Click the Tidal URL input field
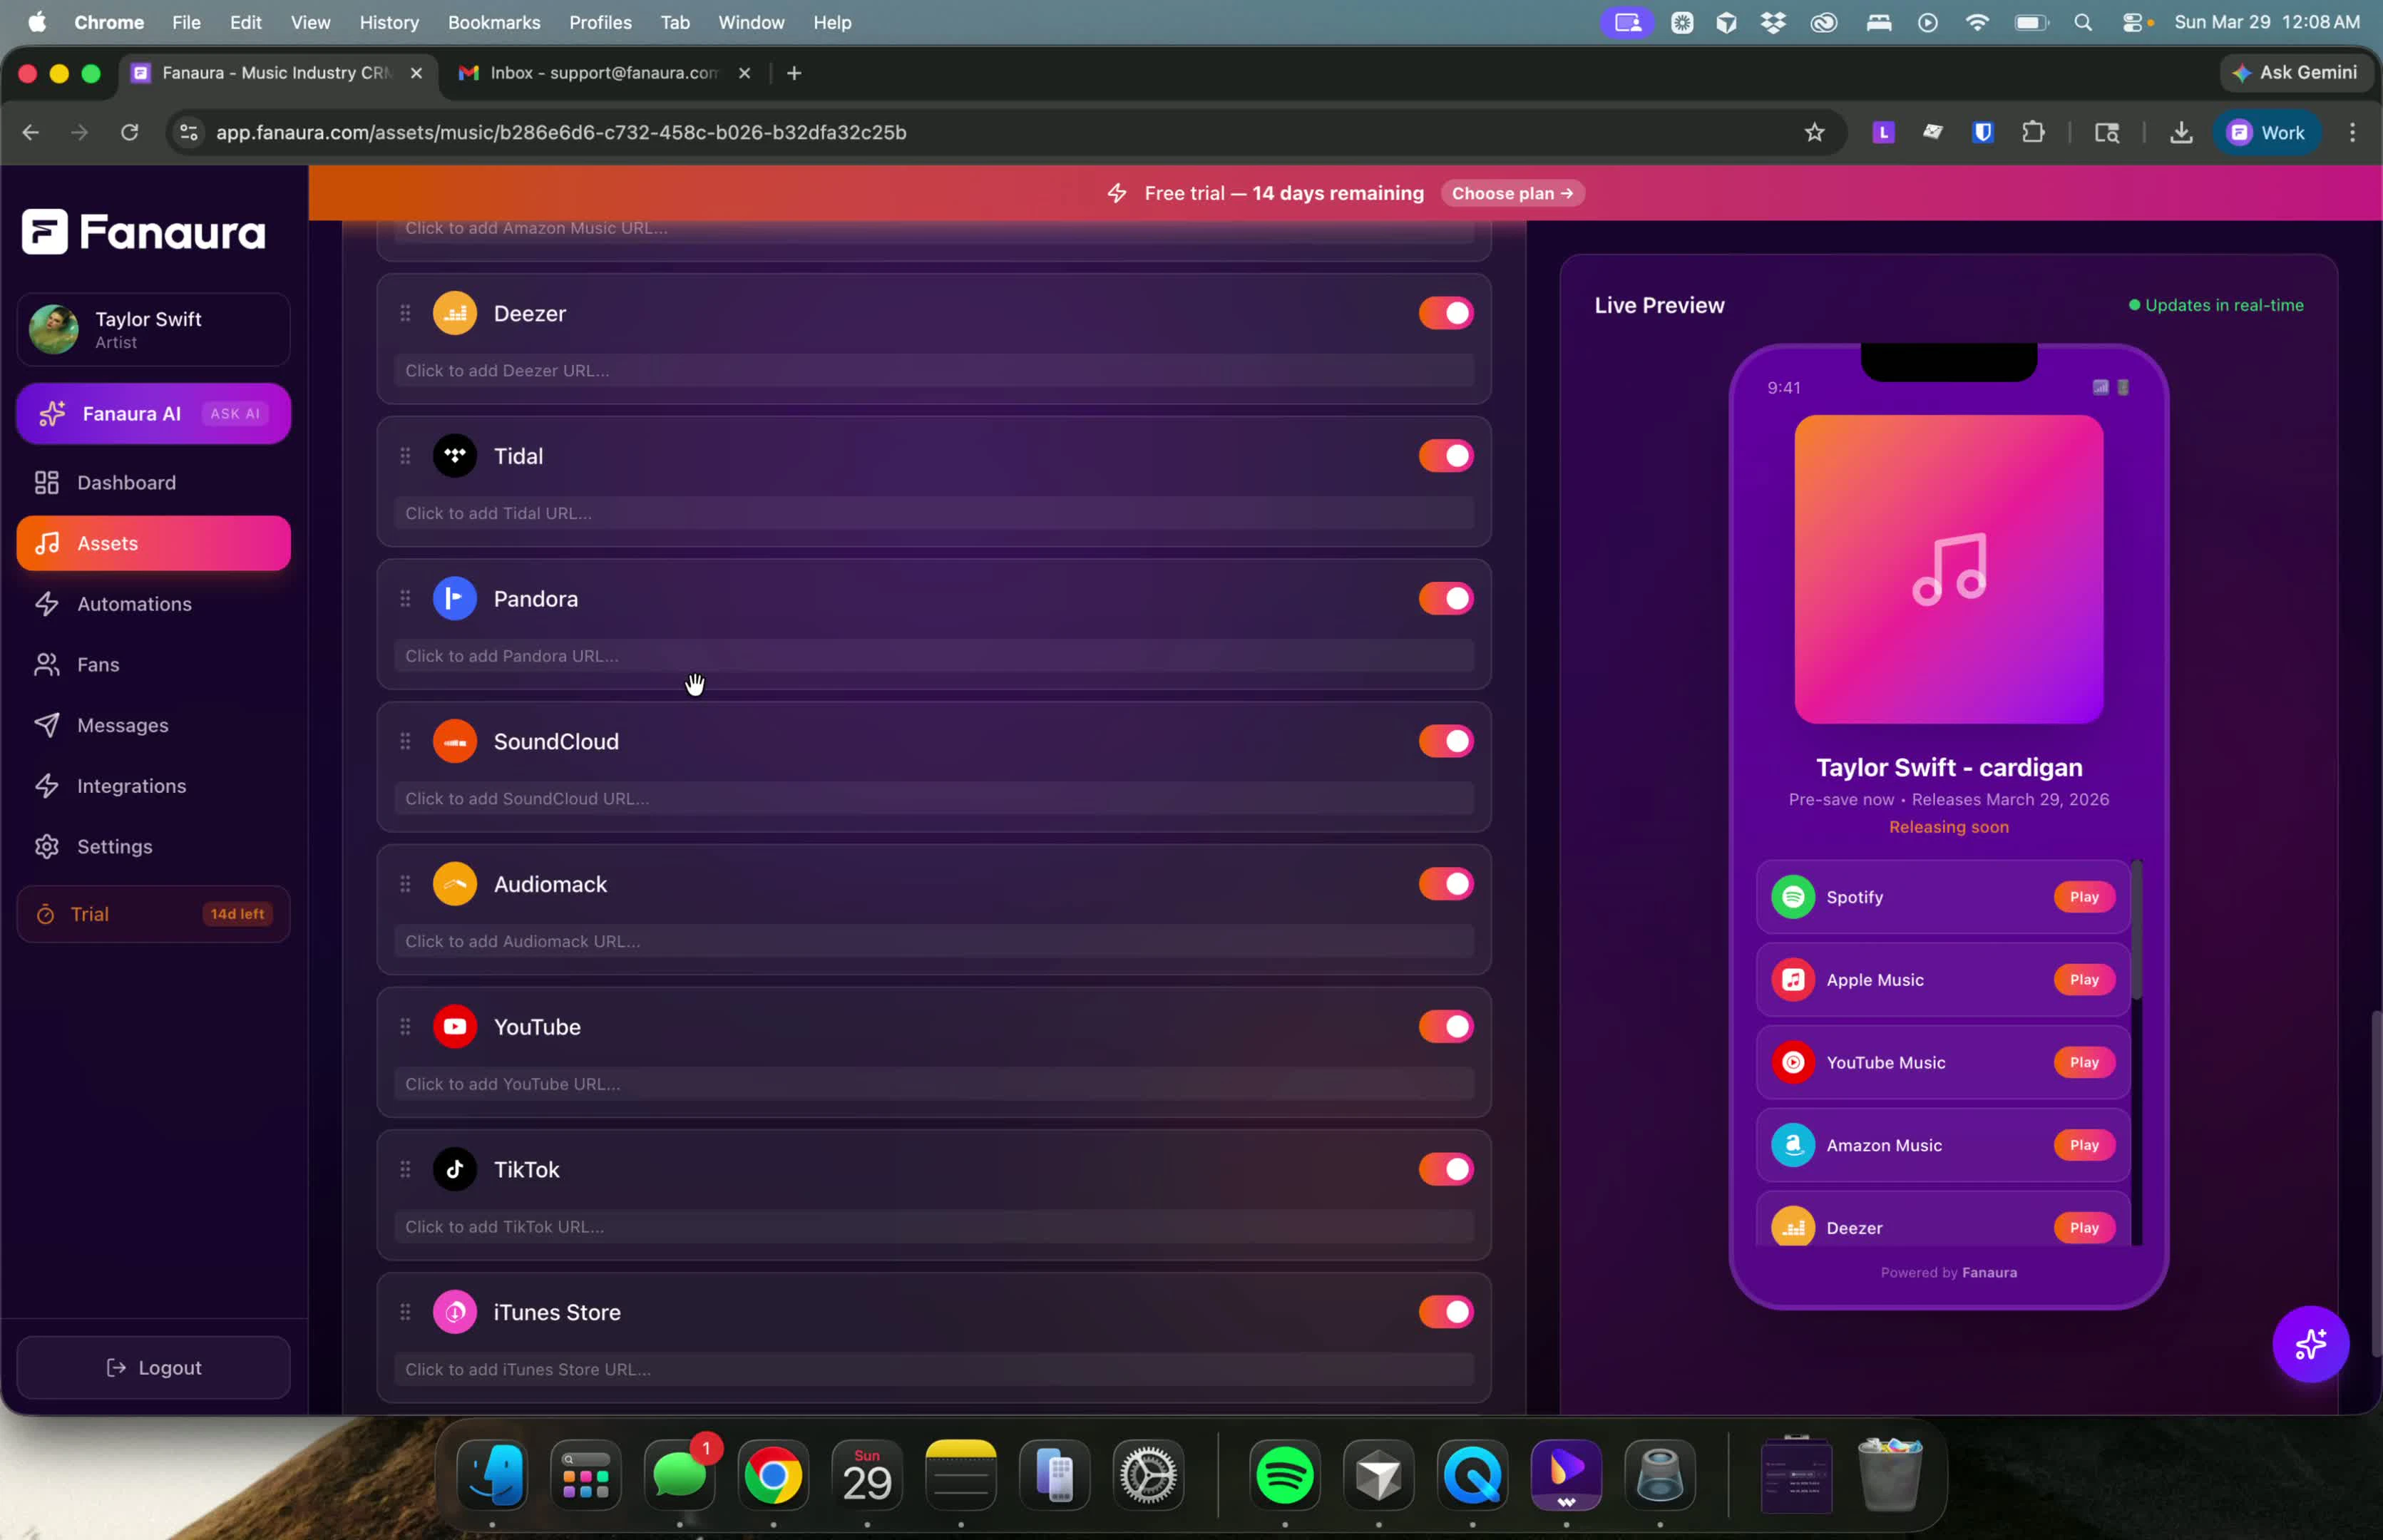 [x=933, y=514]
